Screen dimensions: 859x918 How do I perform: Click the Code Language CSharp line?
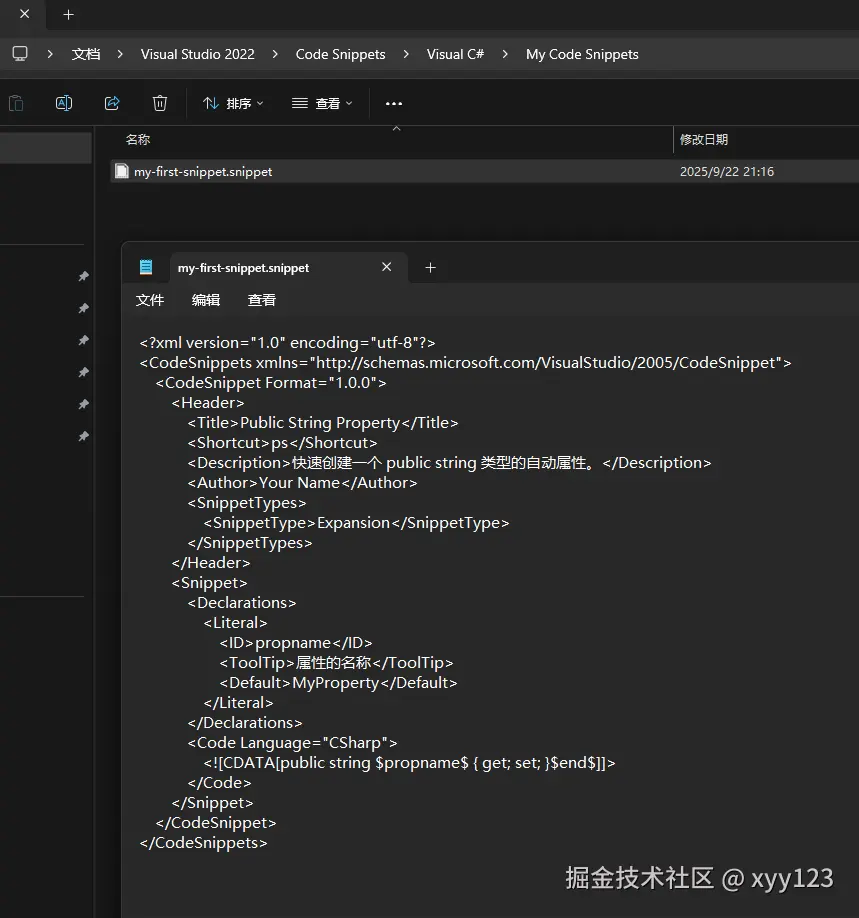[x=292, y=743]
